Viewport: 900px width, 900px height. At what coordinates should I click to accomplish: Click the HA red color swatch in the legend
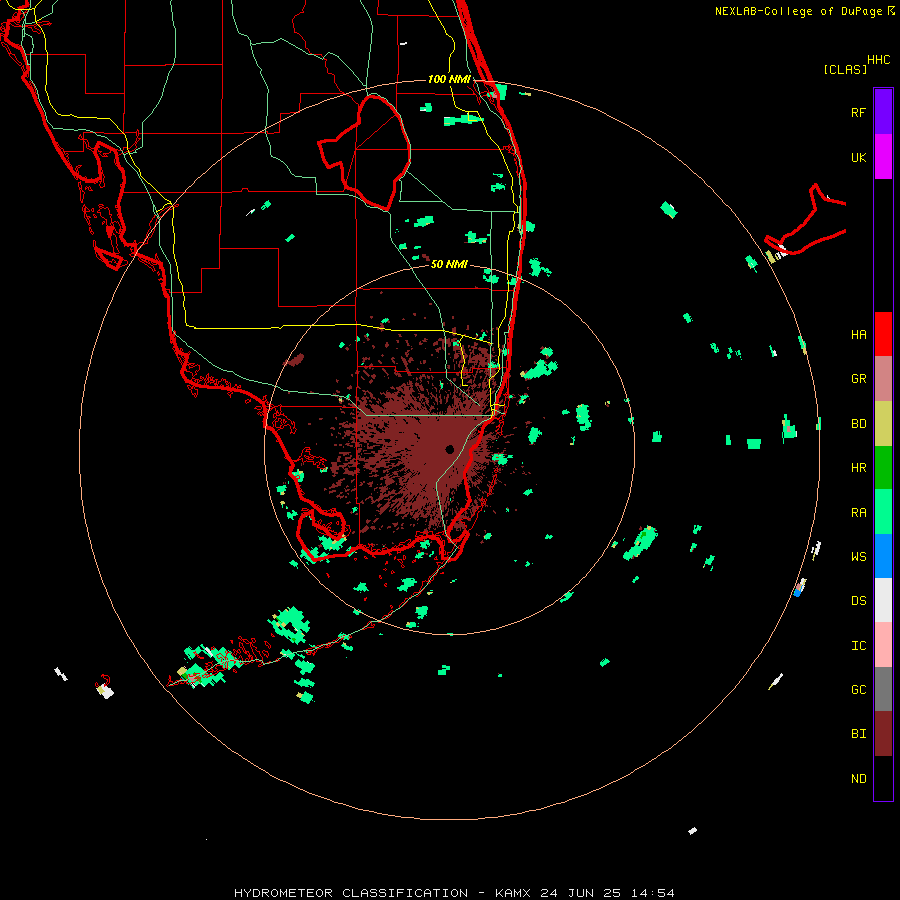(x=883, y=334)
